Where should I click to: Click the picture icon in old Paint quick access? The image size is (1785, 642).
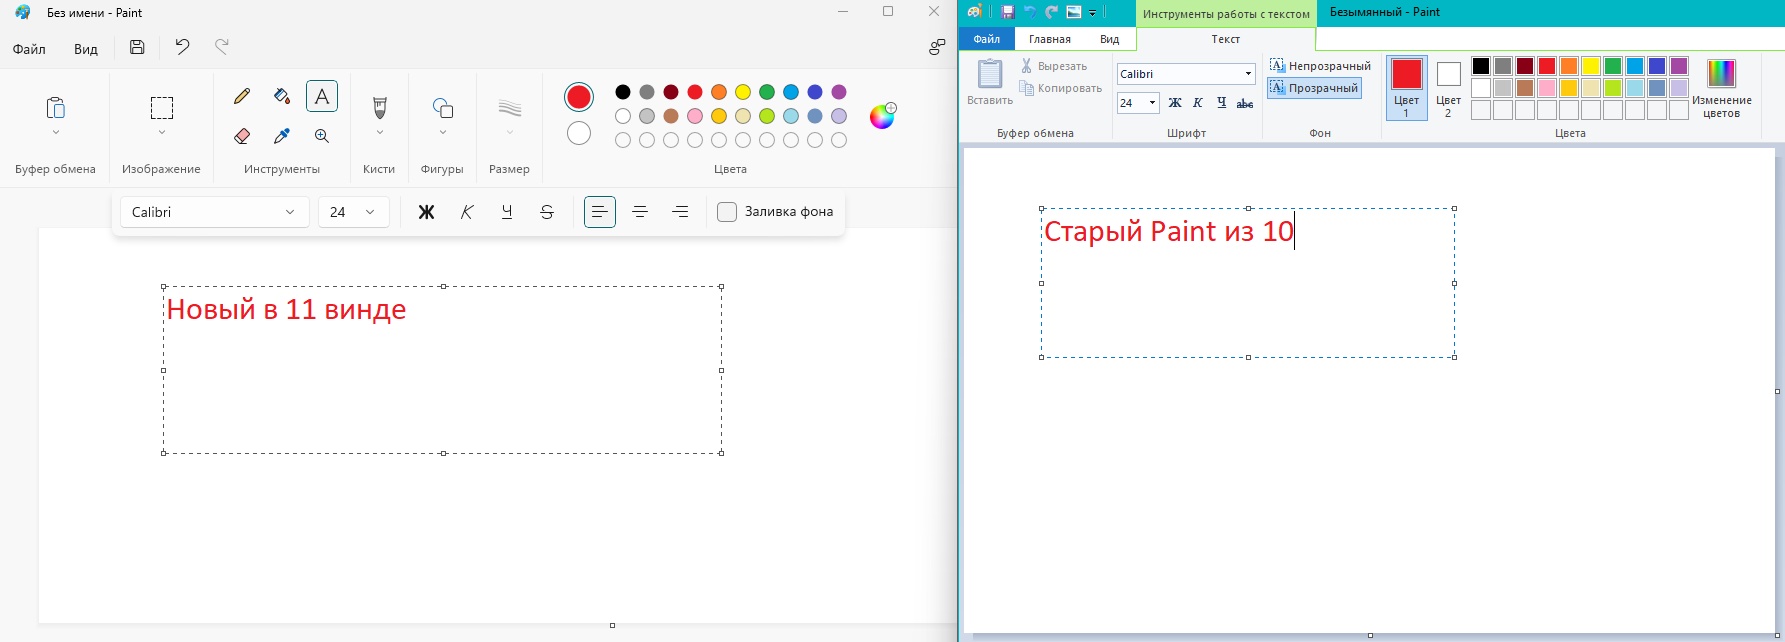pyautogui.click(x=1074, y=12)
